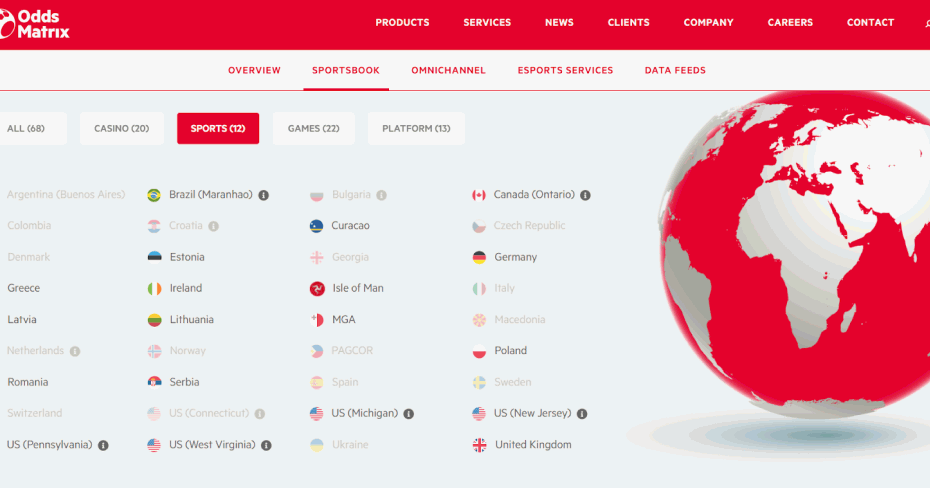Image resolution: width=930 pixels, height=488 pixels.
Task: Open the DATA FEEDS tab
Action: [675, 71]
